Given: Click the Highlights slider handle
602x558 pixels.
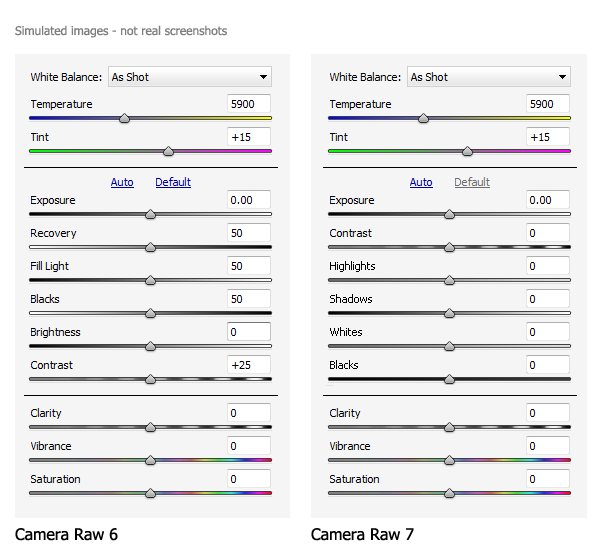Looking at the screenshot, I should pyautogui.click(x=449, y=280).
